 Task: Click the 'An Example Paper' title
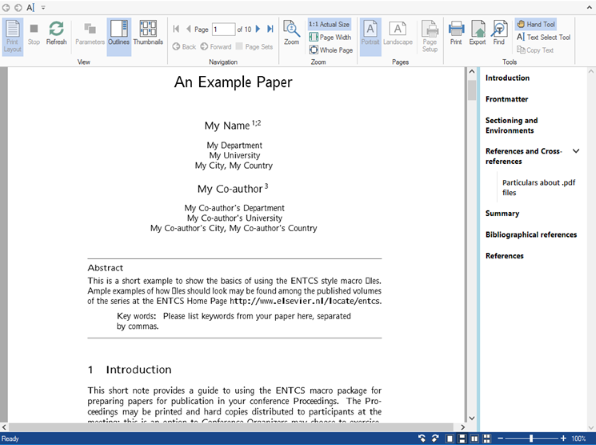[233, 82]
